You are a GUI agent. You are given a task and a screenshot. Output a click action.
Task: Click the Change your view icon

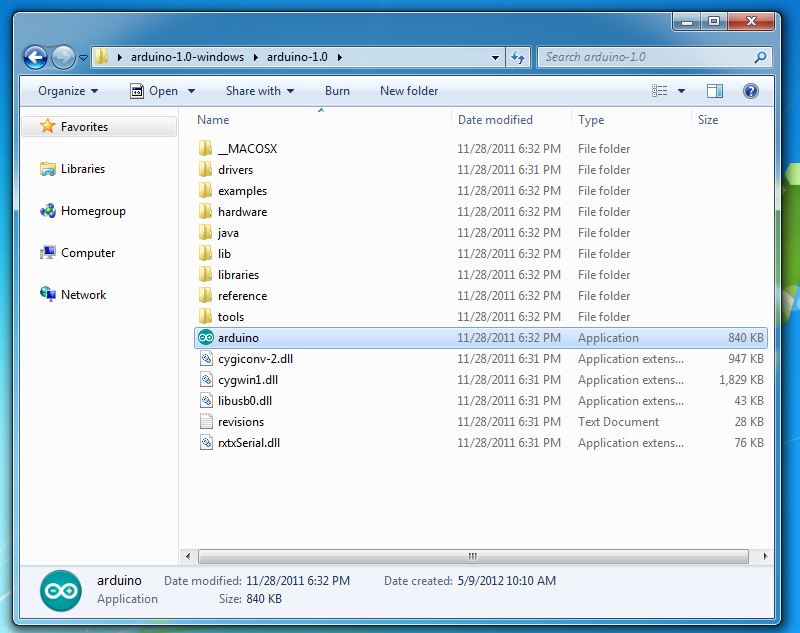tap(660, 91)
